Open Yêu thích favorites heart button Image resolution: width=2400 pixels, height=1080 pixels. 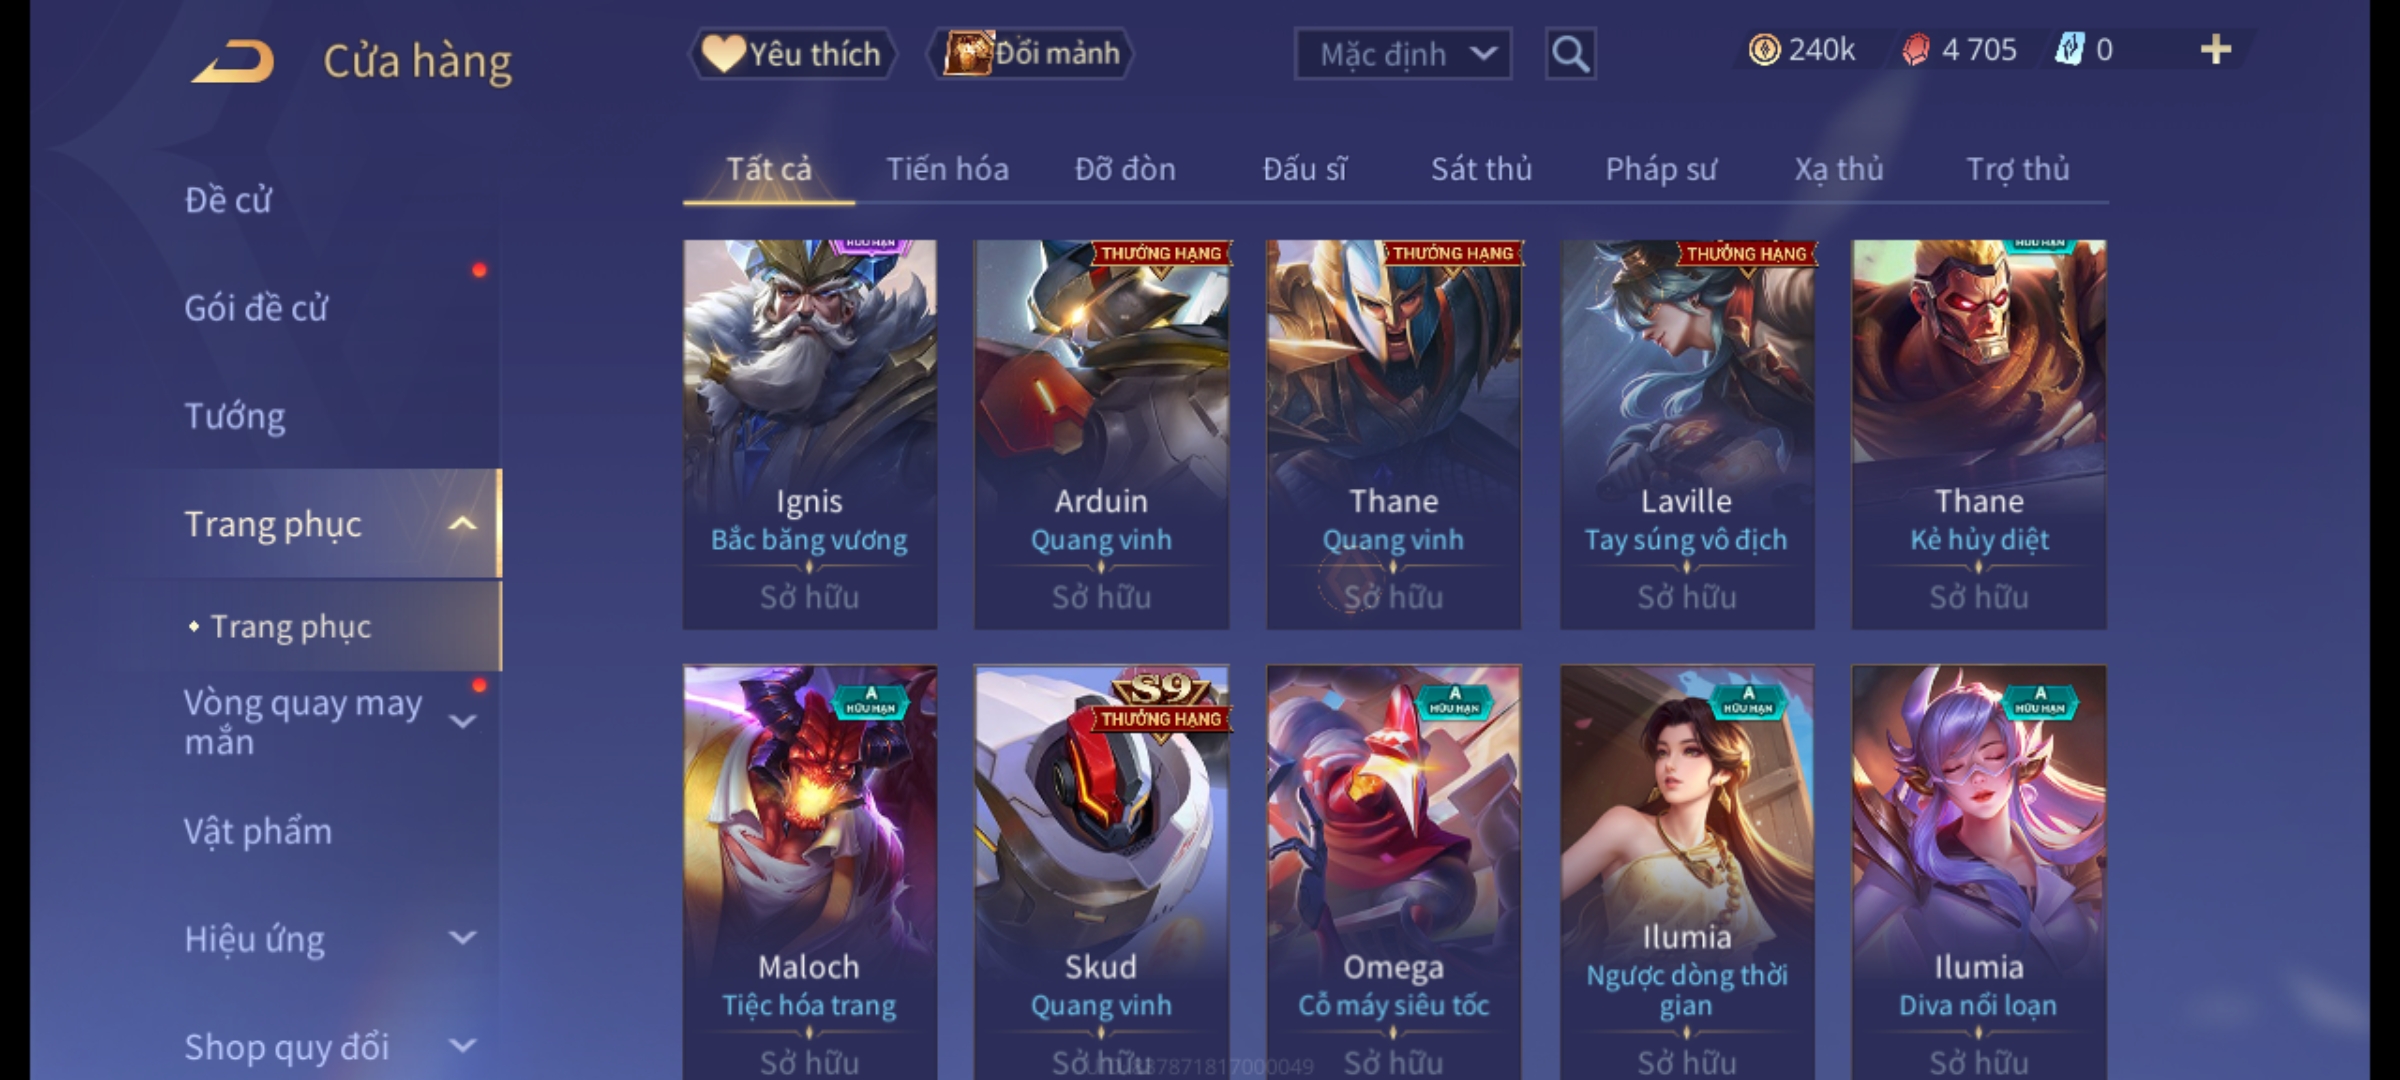coord(792,53)
